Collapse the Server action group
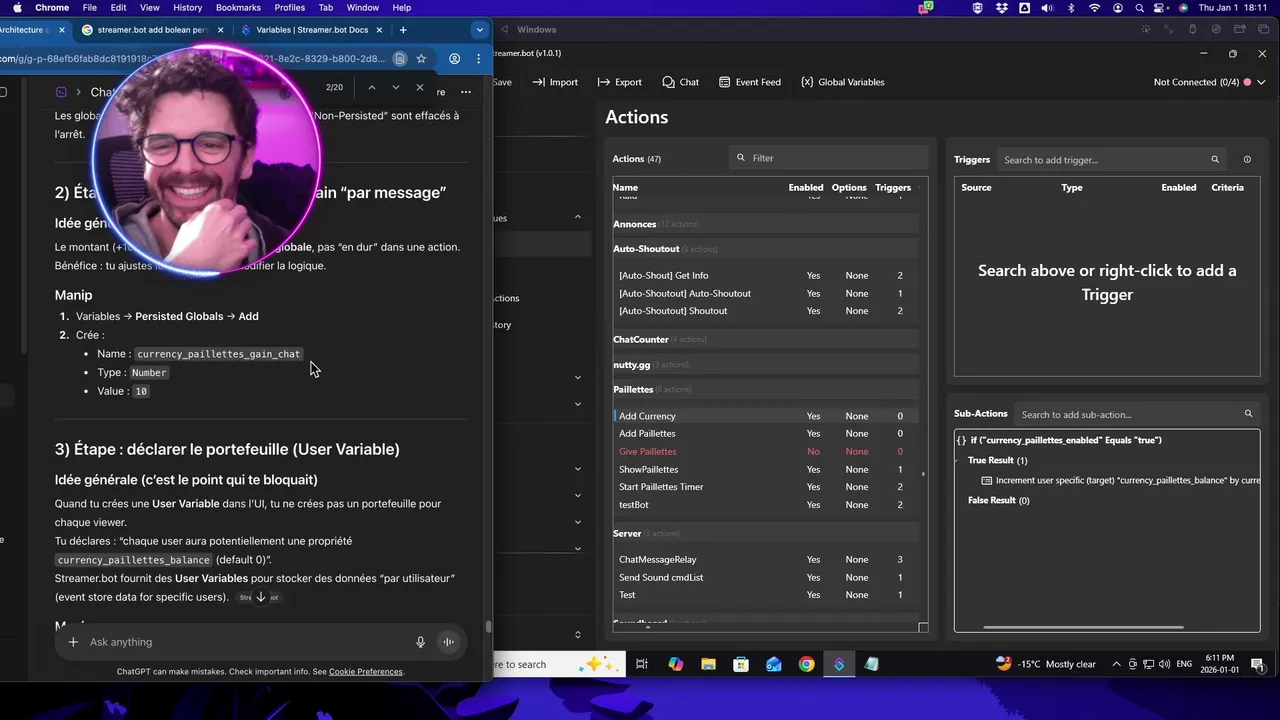This screenshot has width=1280, height=720. click(765, 534)
